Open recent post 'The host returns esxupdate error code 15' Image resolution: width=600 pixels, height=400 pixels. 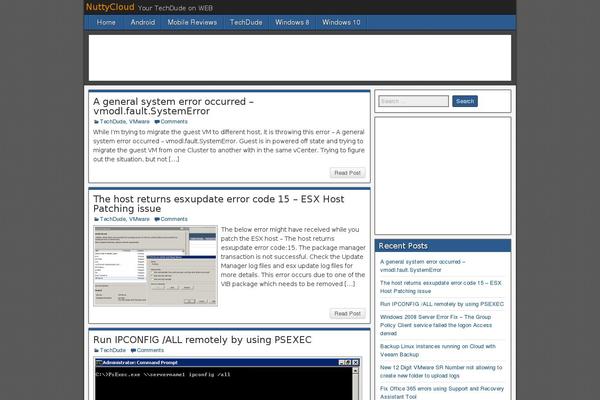[x=441, y=287]
